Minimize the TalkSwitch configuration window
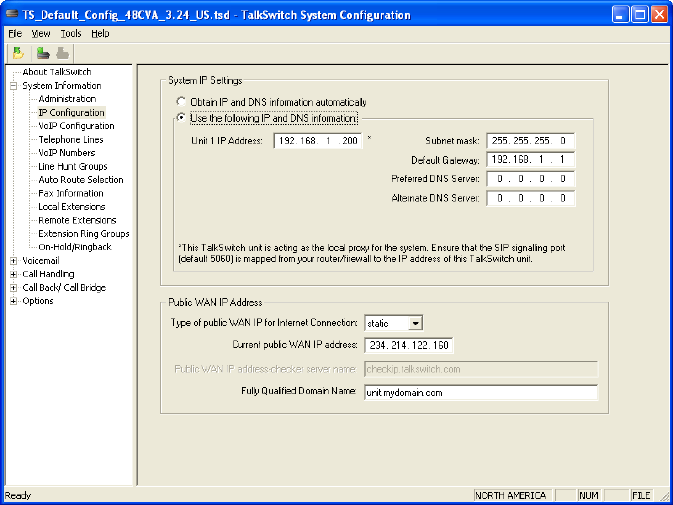 coord(619,15)
